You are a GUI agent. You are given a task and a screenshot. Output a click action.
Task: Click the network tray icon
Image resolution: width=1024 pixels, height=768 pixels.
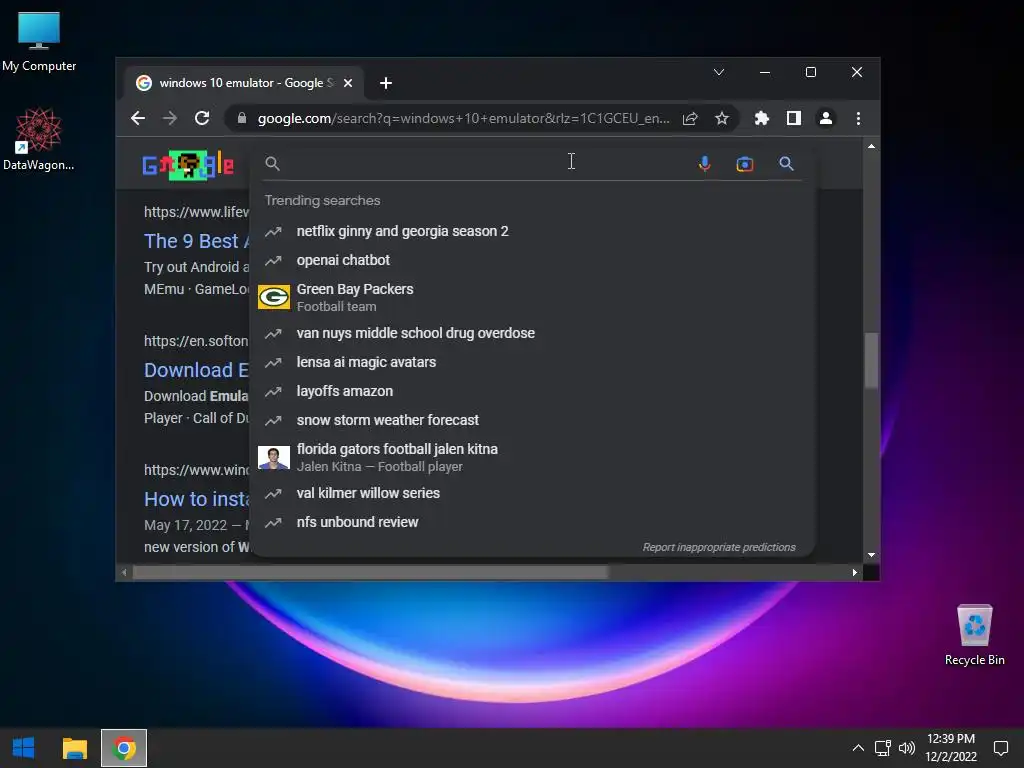[882, 748]
